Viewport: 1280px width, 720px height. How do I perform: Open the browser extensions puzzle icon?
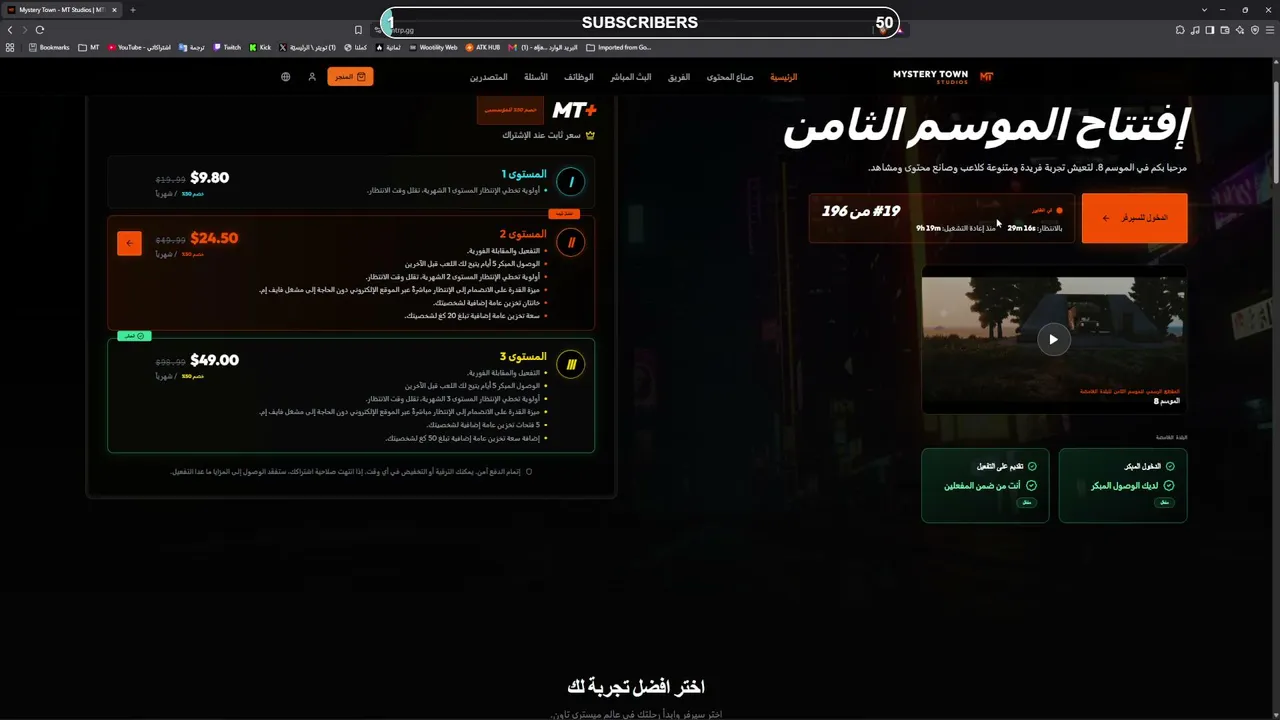(1180, 30)
